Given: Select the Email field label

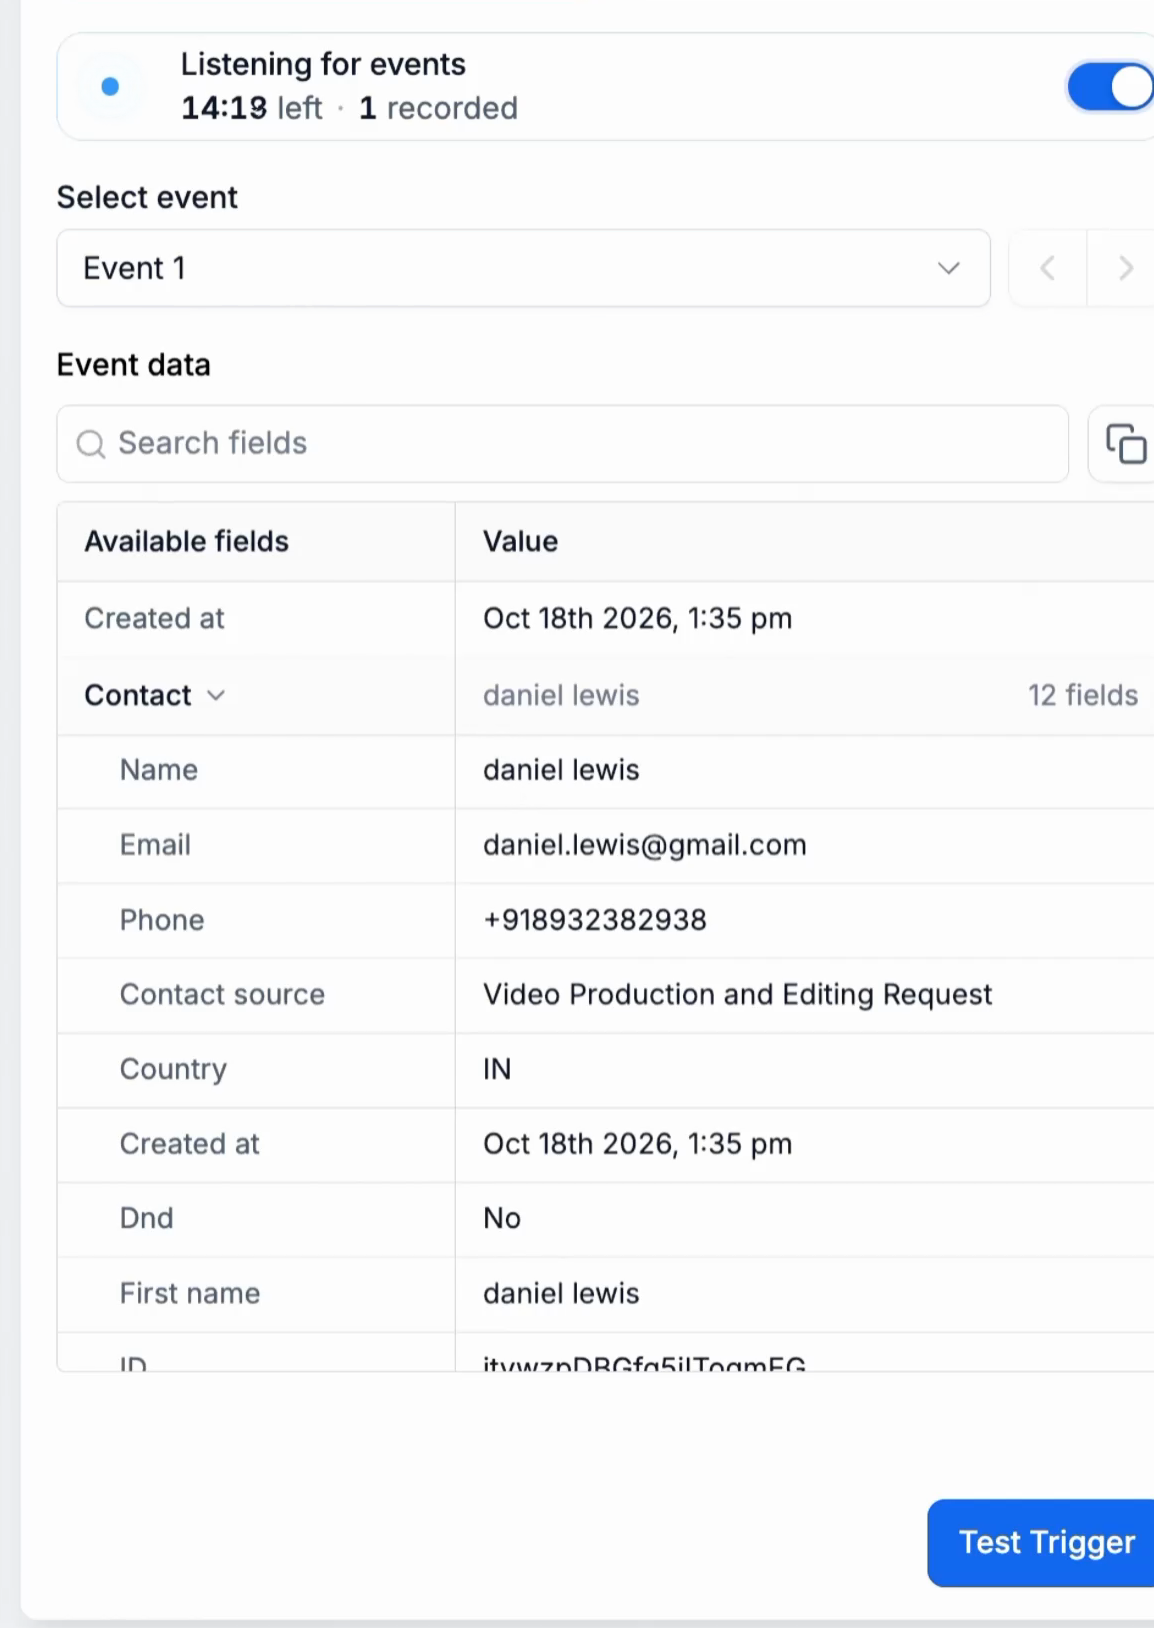Looking at the screenshot, I should tap(155, 845).
